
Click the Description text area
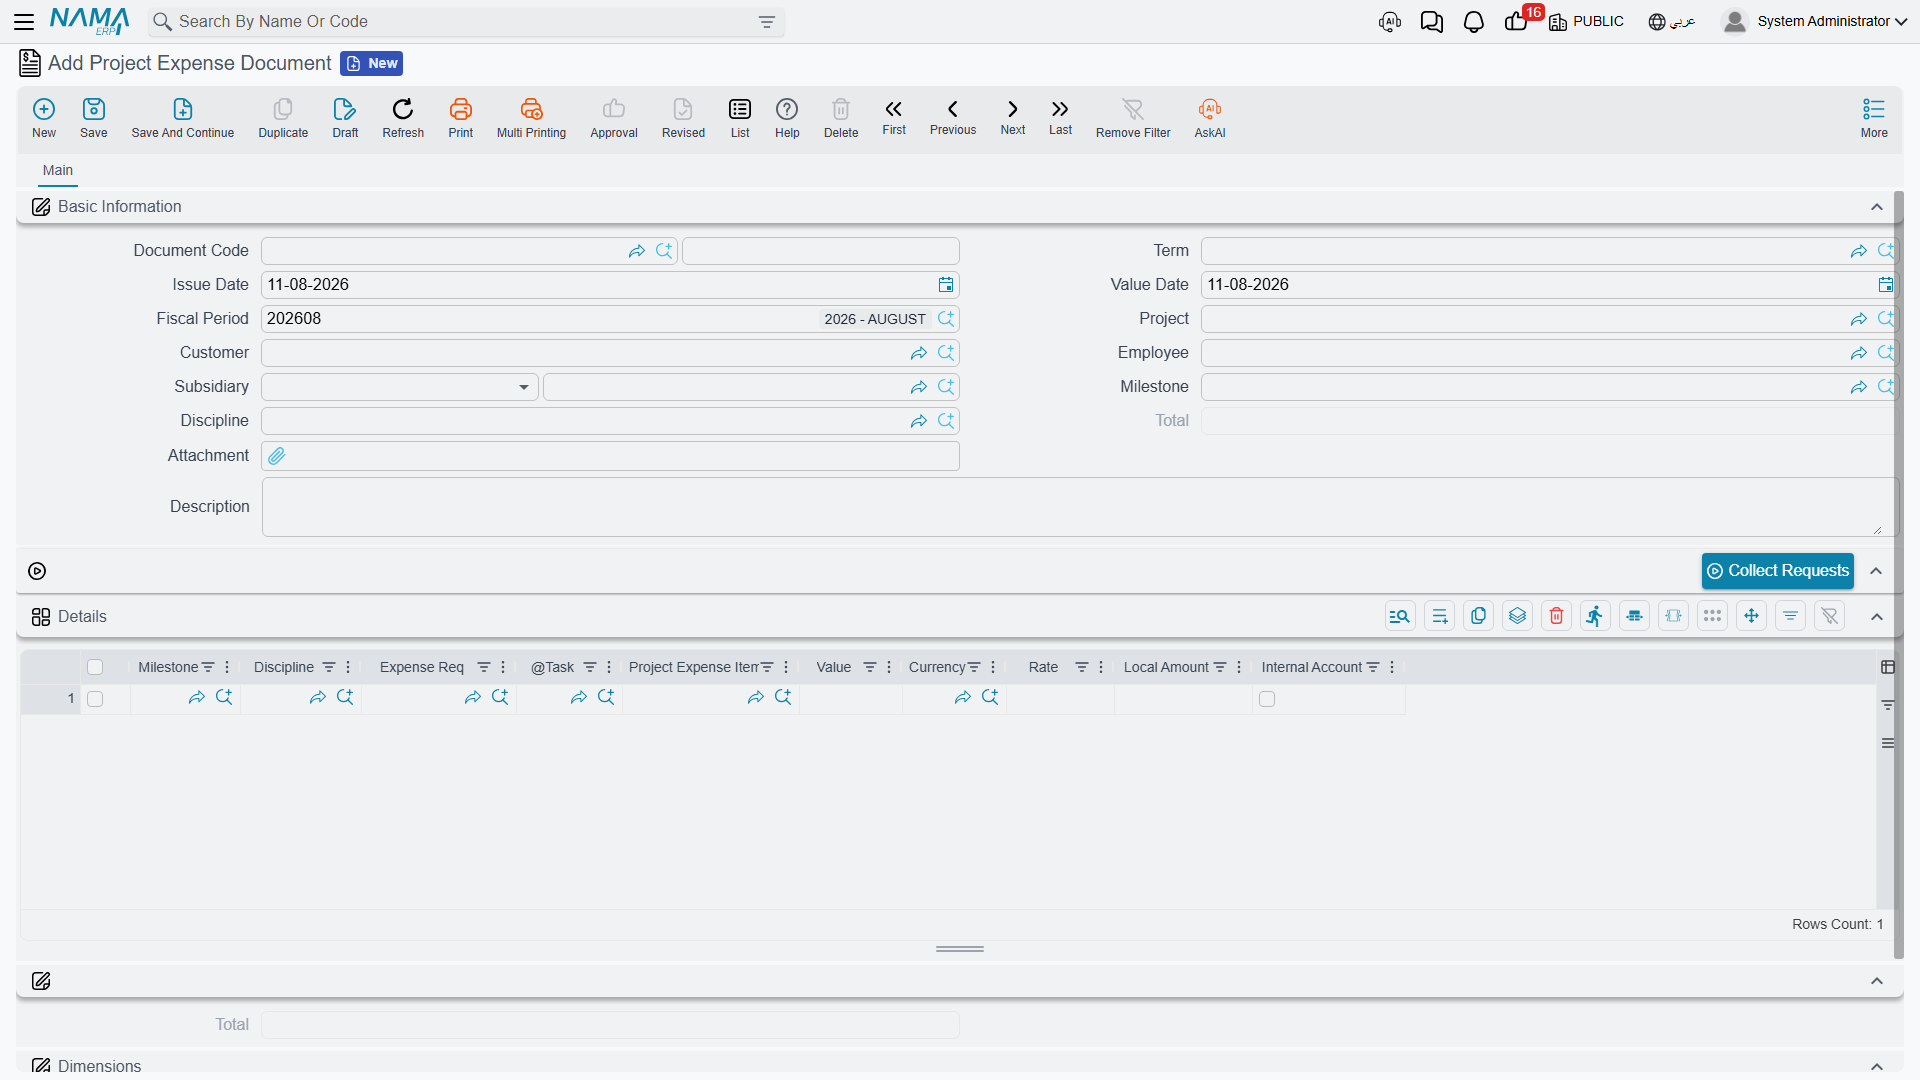click(1078, 507)
